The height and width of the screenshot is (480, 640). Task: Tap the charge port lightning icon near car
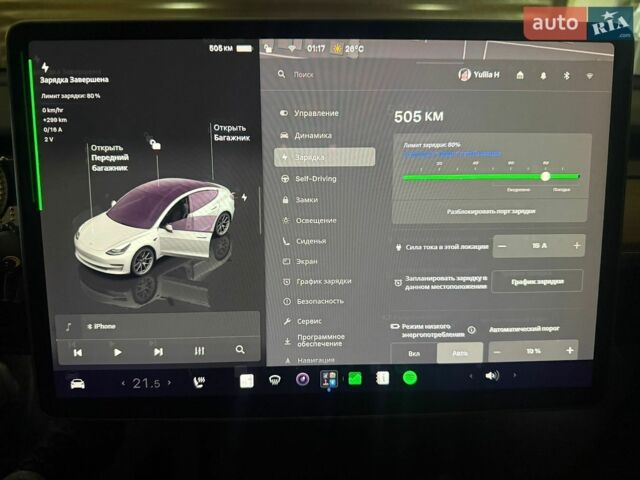(244, 198)
